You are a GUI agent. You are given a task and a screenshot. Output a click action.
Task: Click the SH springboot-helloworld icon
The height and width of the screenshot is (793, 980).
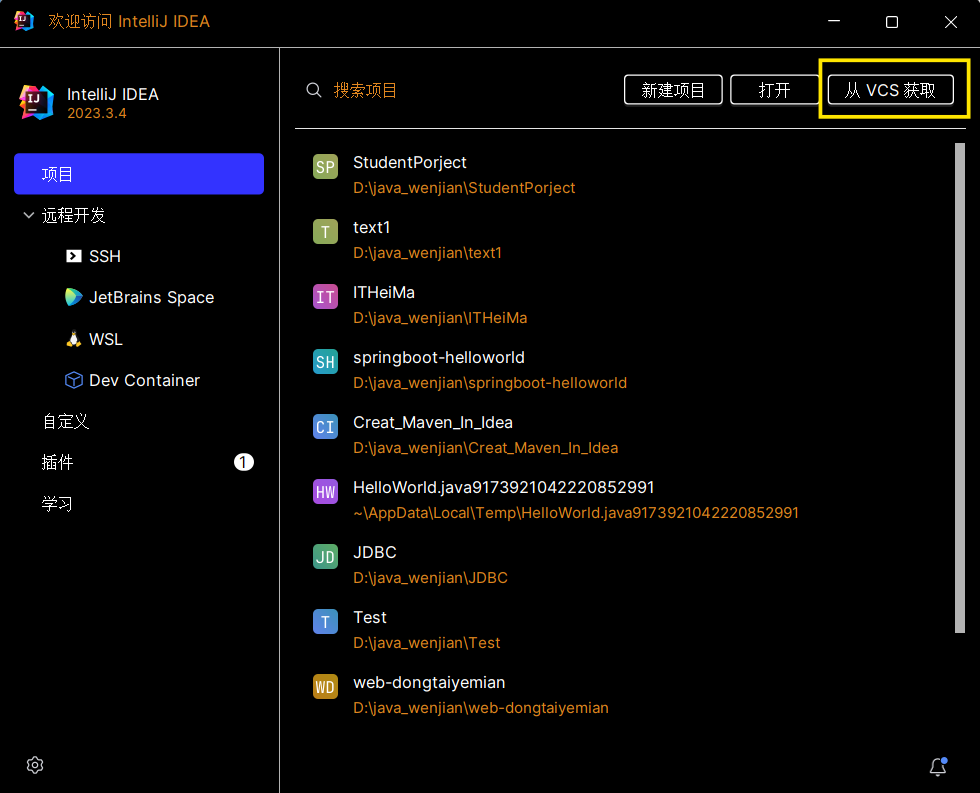tap(325, 362)
